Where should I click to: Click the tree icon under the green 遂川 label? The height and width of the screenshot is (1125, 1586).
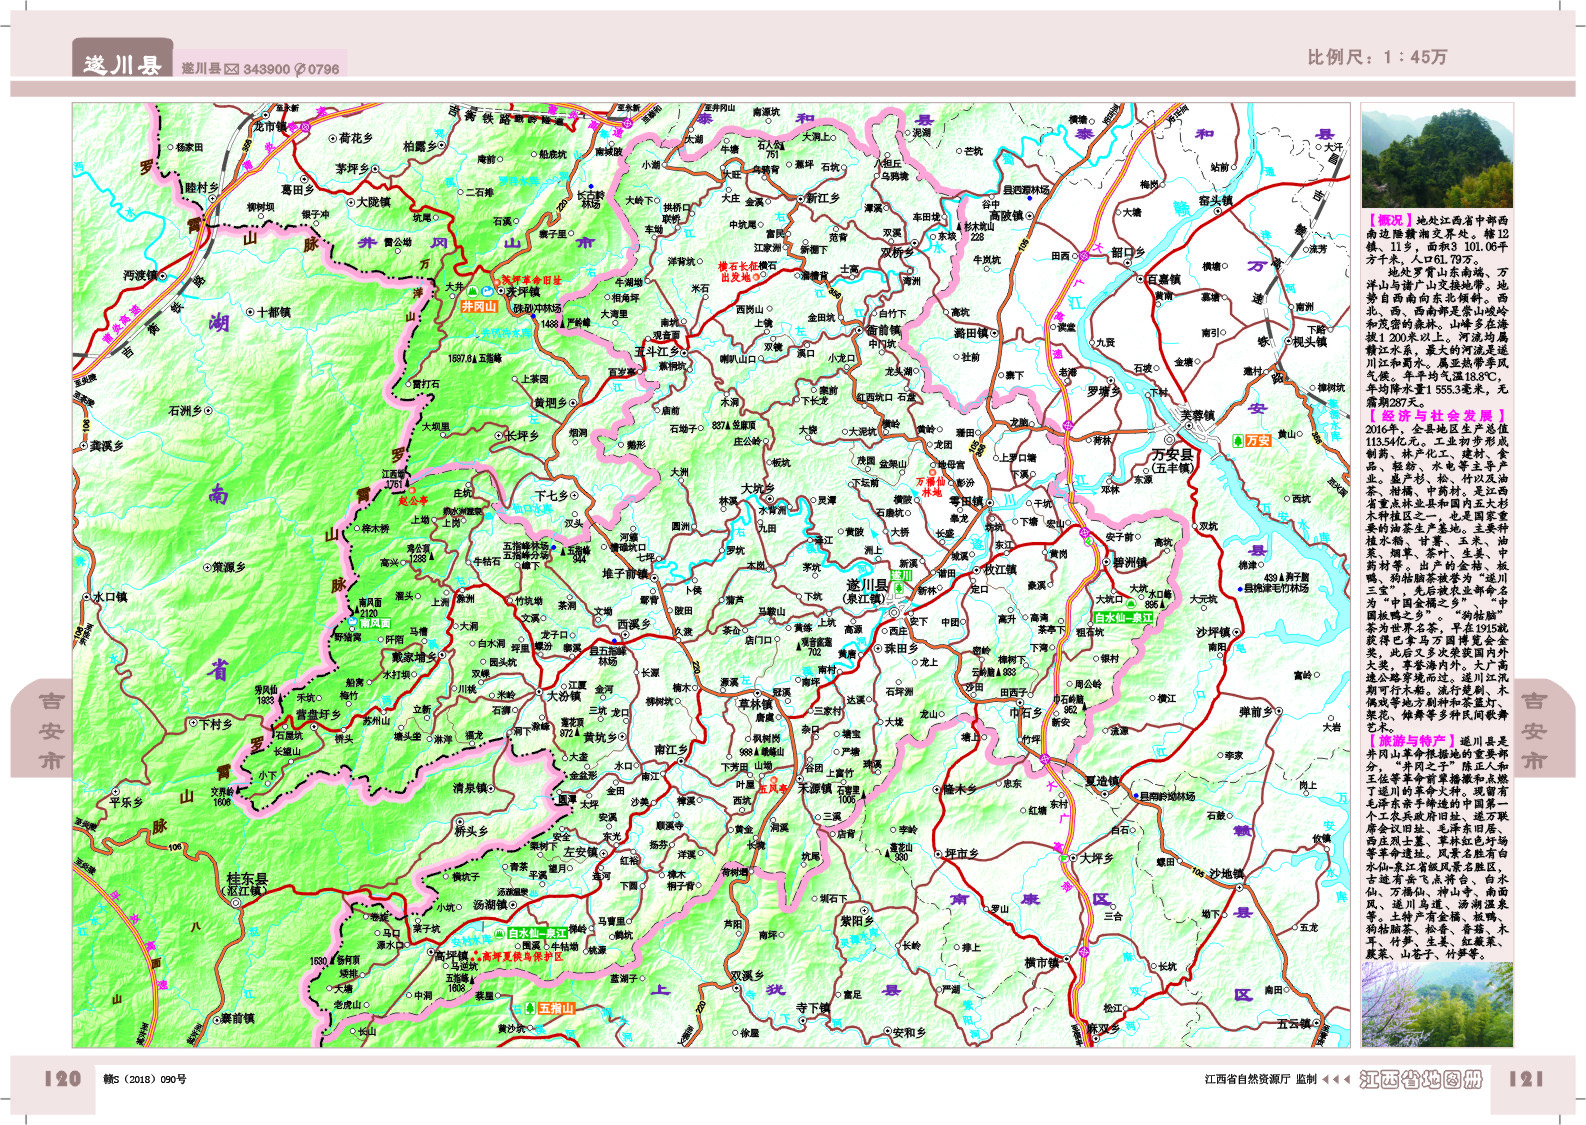click(x=898, y=590)
